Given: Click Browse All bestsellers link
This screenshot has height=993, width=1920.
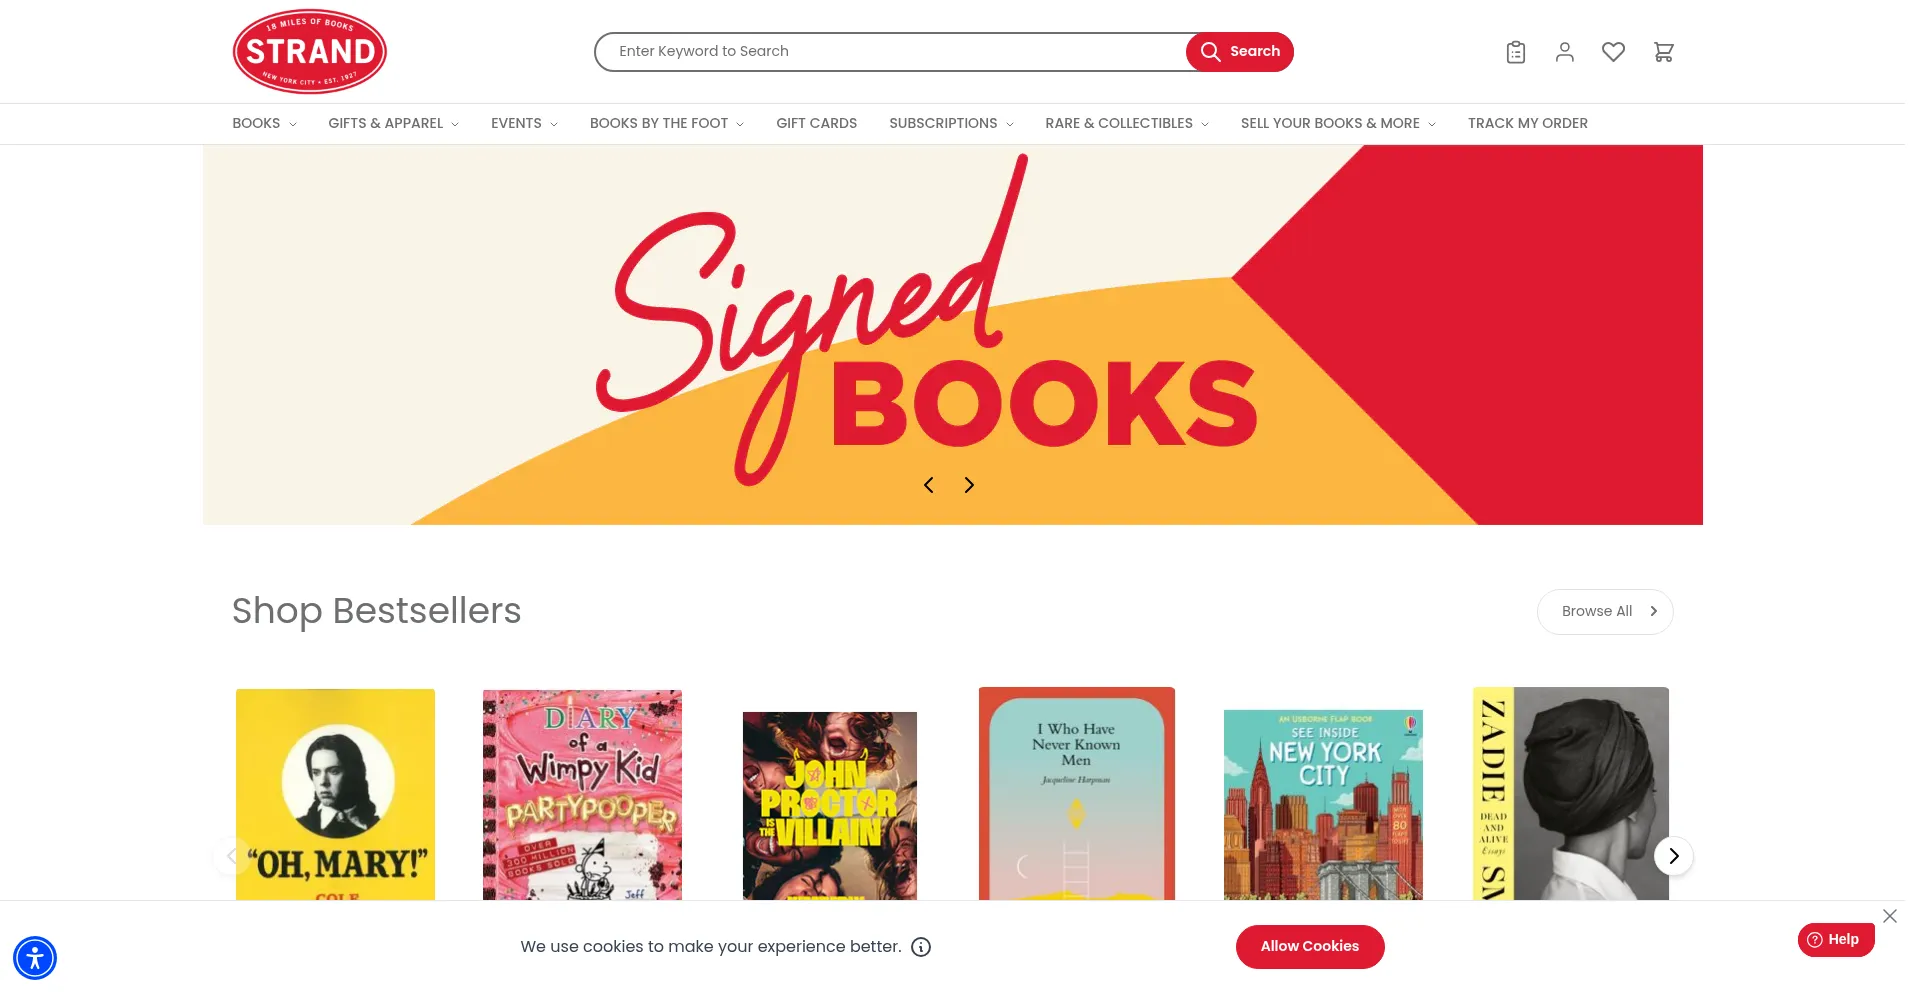Looking at the screenshot, I should click(x=1605, y=612).
